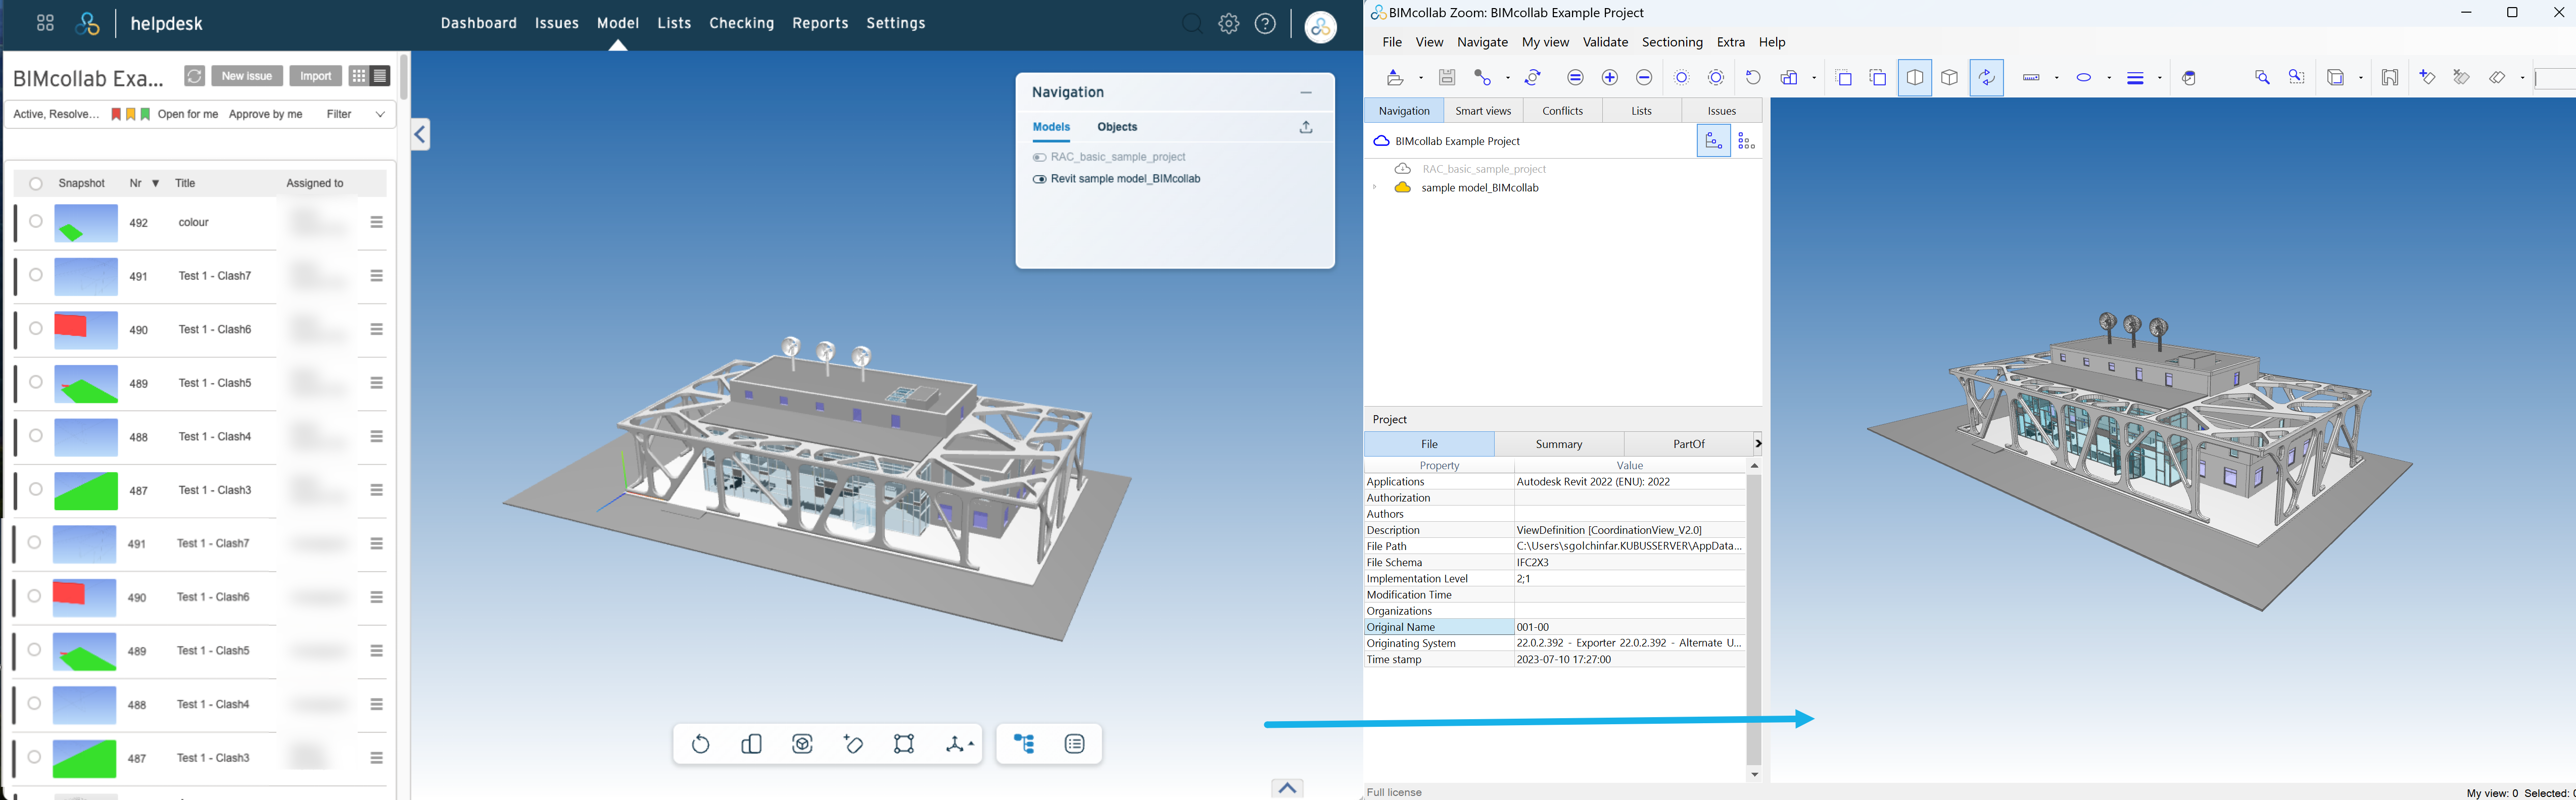Switch to the Objects tab in Navigation panel
Screen dimensions: 2576x800
(1117, 127)
